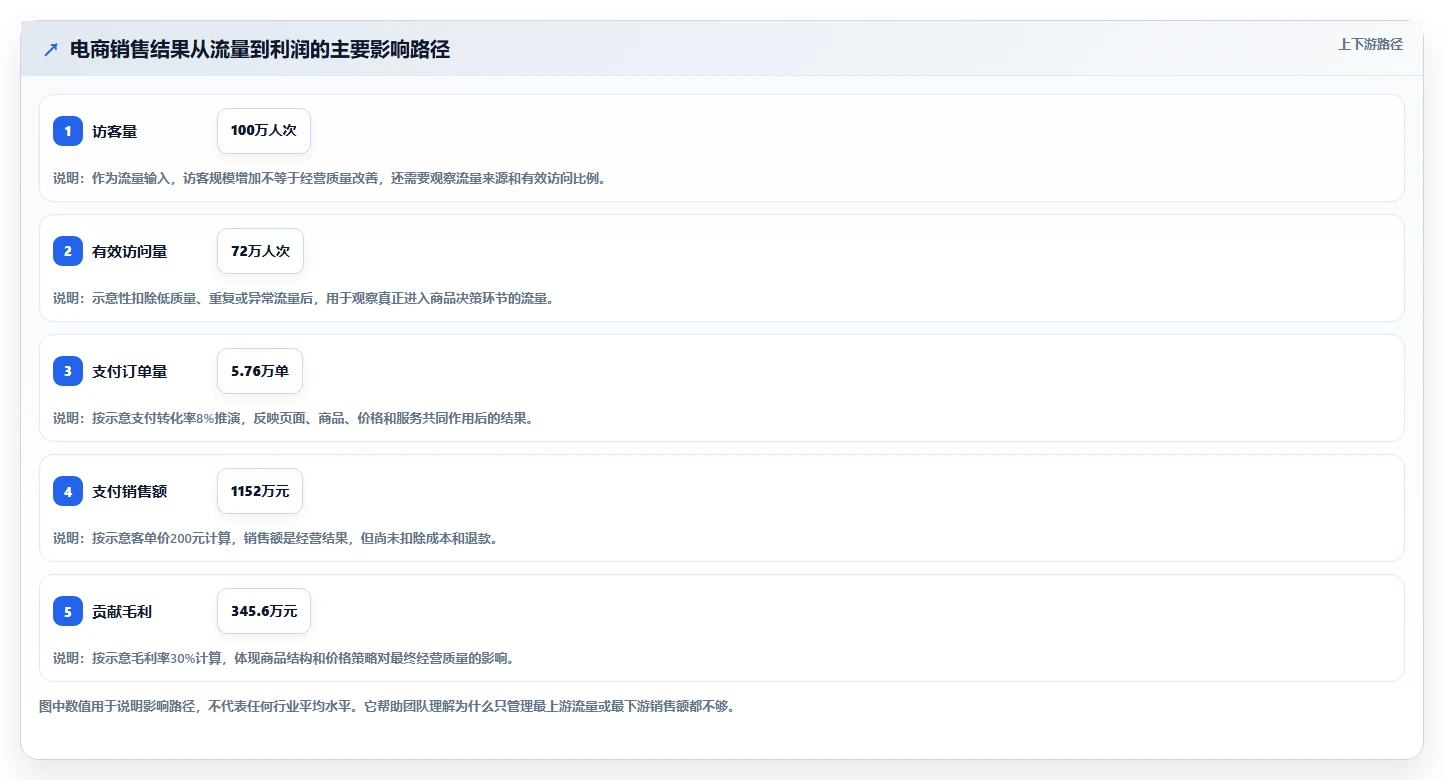Image resolution: width=1444 pixels, height=780 pixels.
Task: Click the note about 客单价200元计算
Action: (275, 538)
